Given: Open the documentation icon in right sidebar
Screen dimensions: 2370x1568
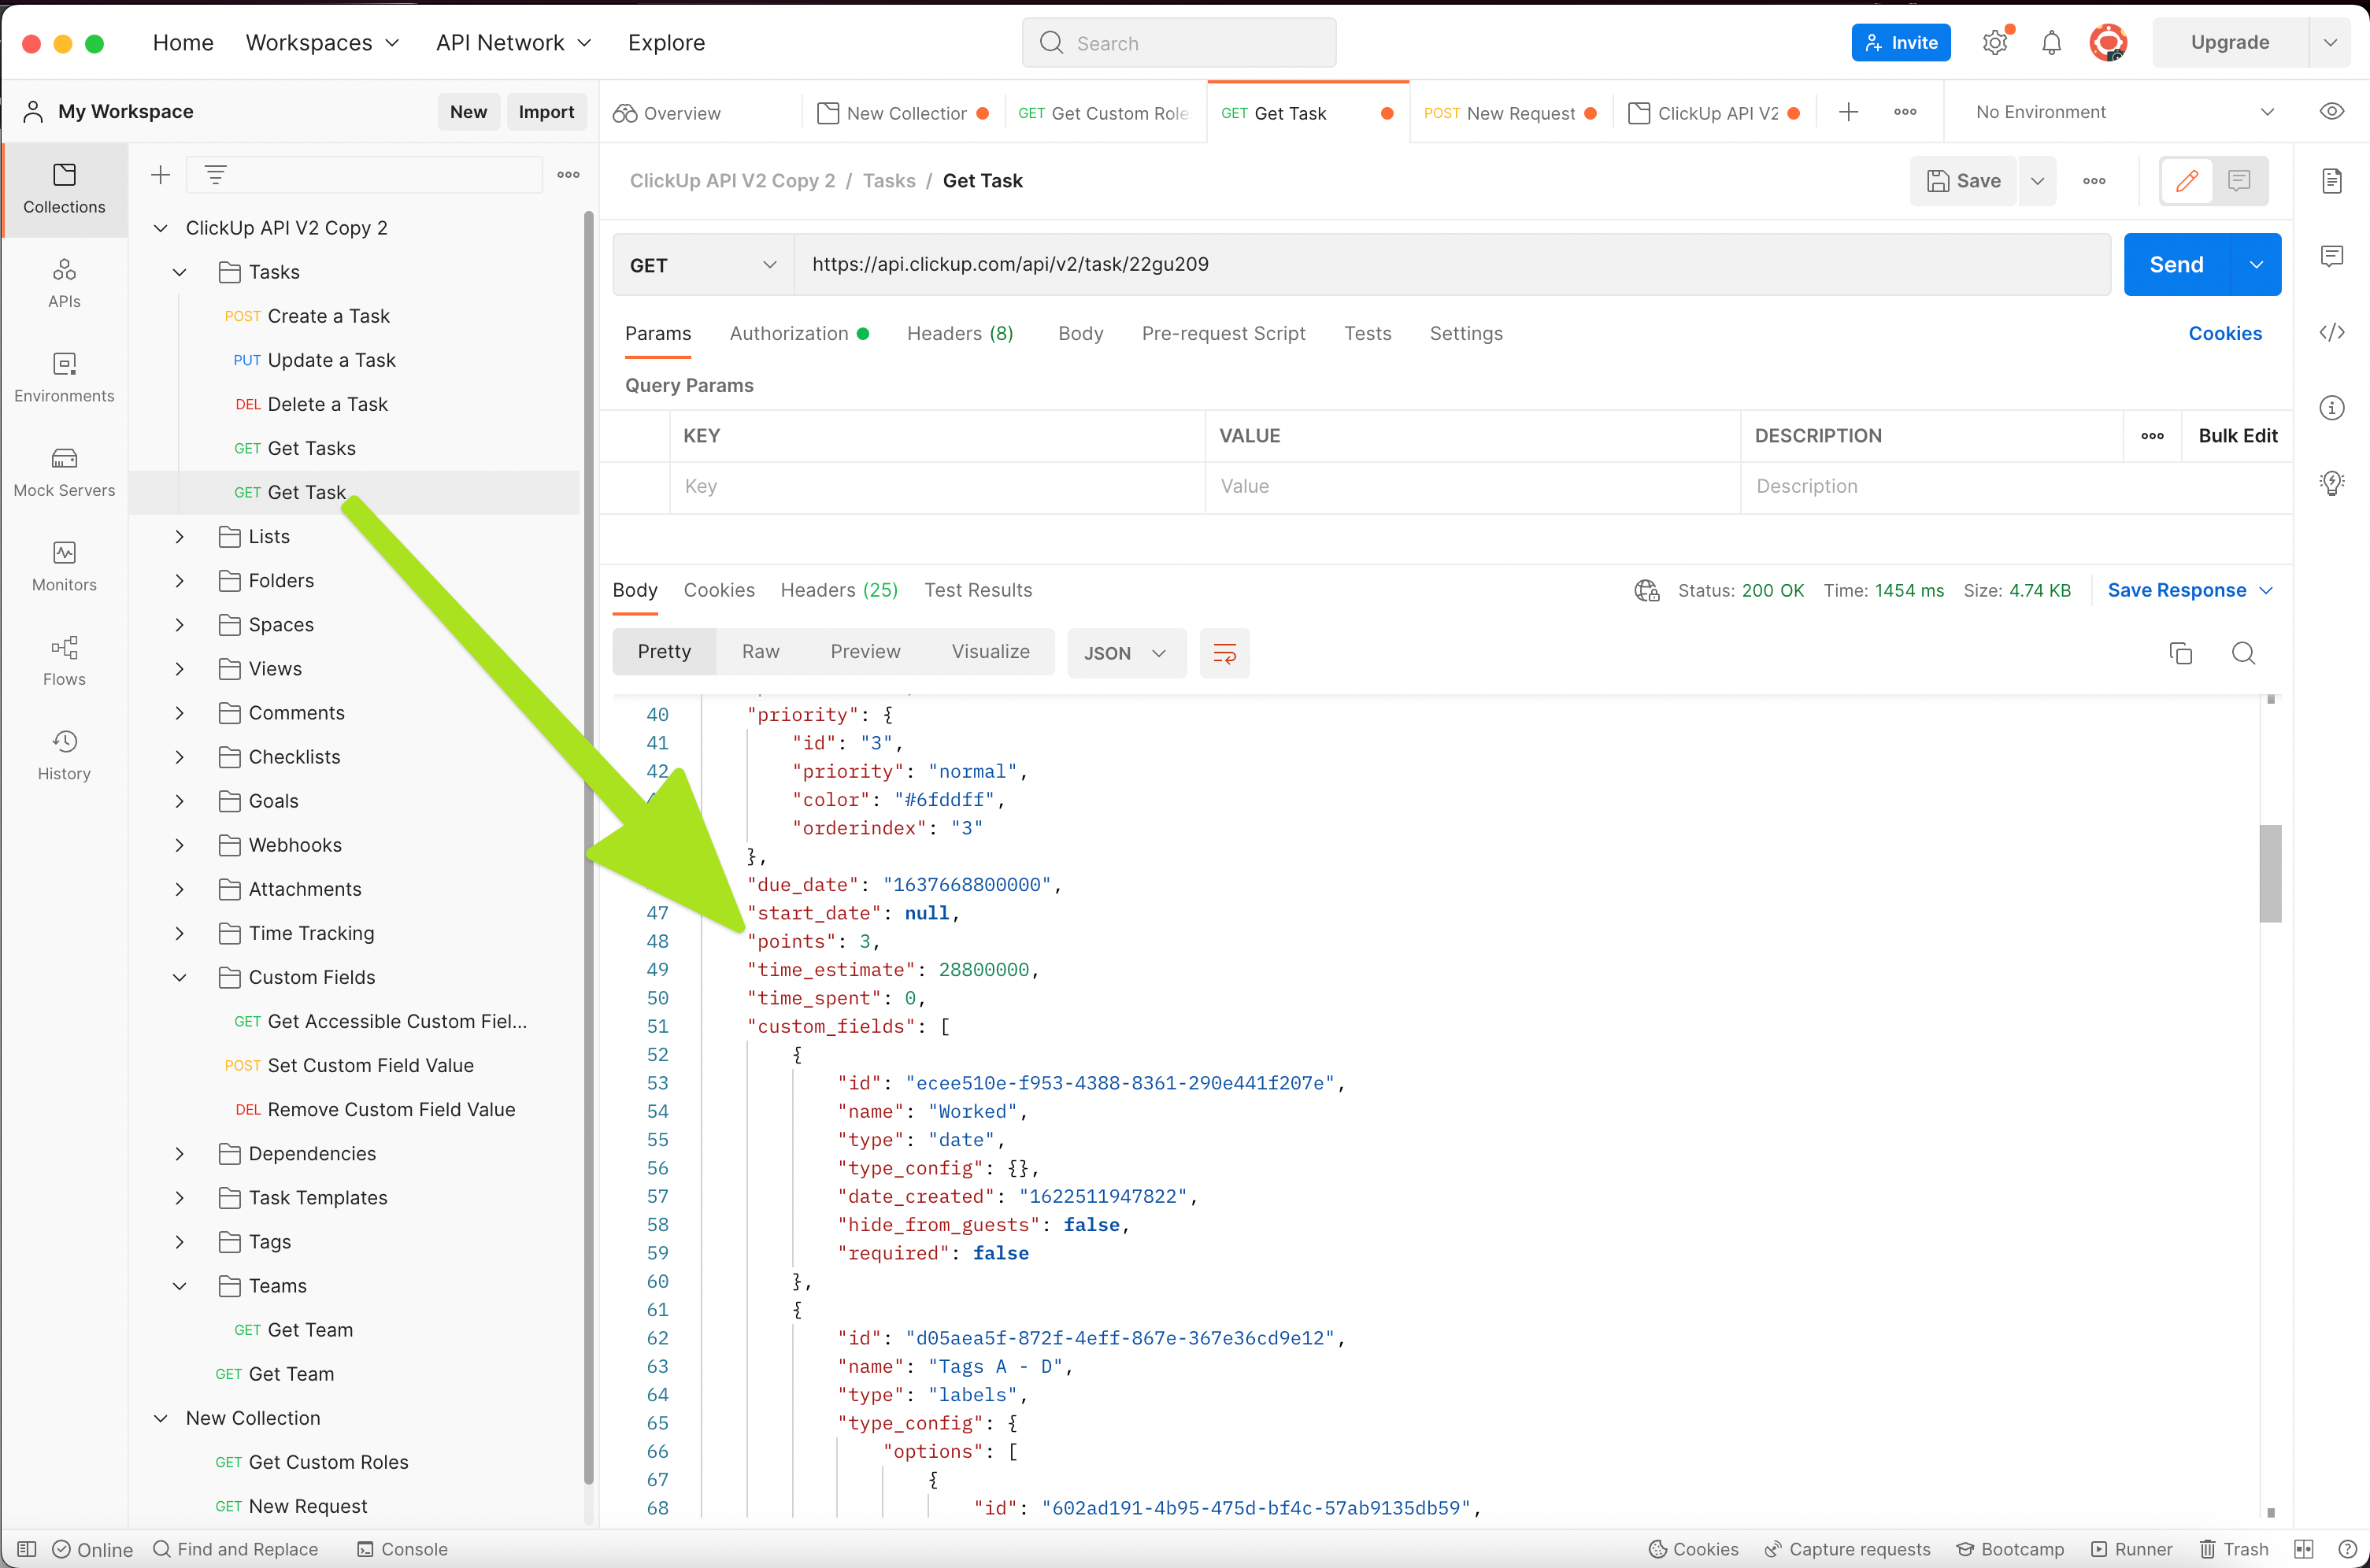Looking at the screenshot, I should 2332,181.
